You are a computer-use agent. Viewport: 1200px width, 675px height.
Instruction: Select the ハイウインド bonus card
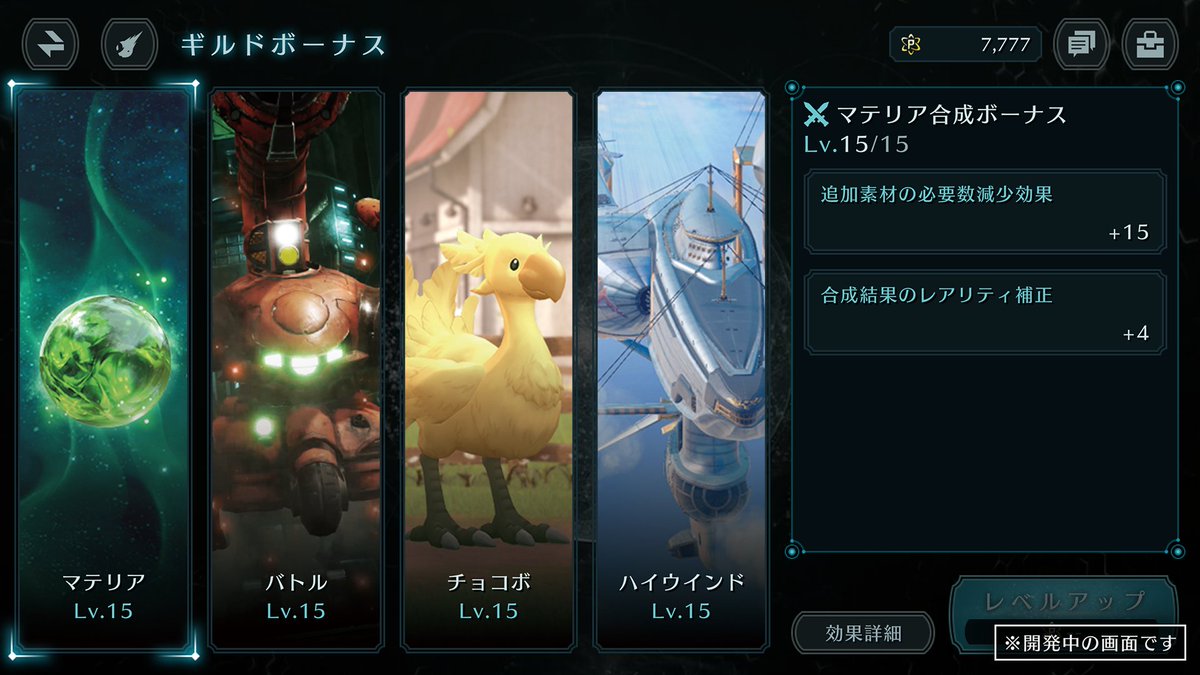(x=681, y=369)
